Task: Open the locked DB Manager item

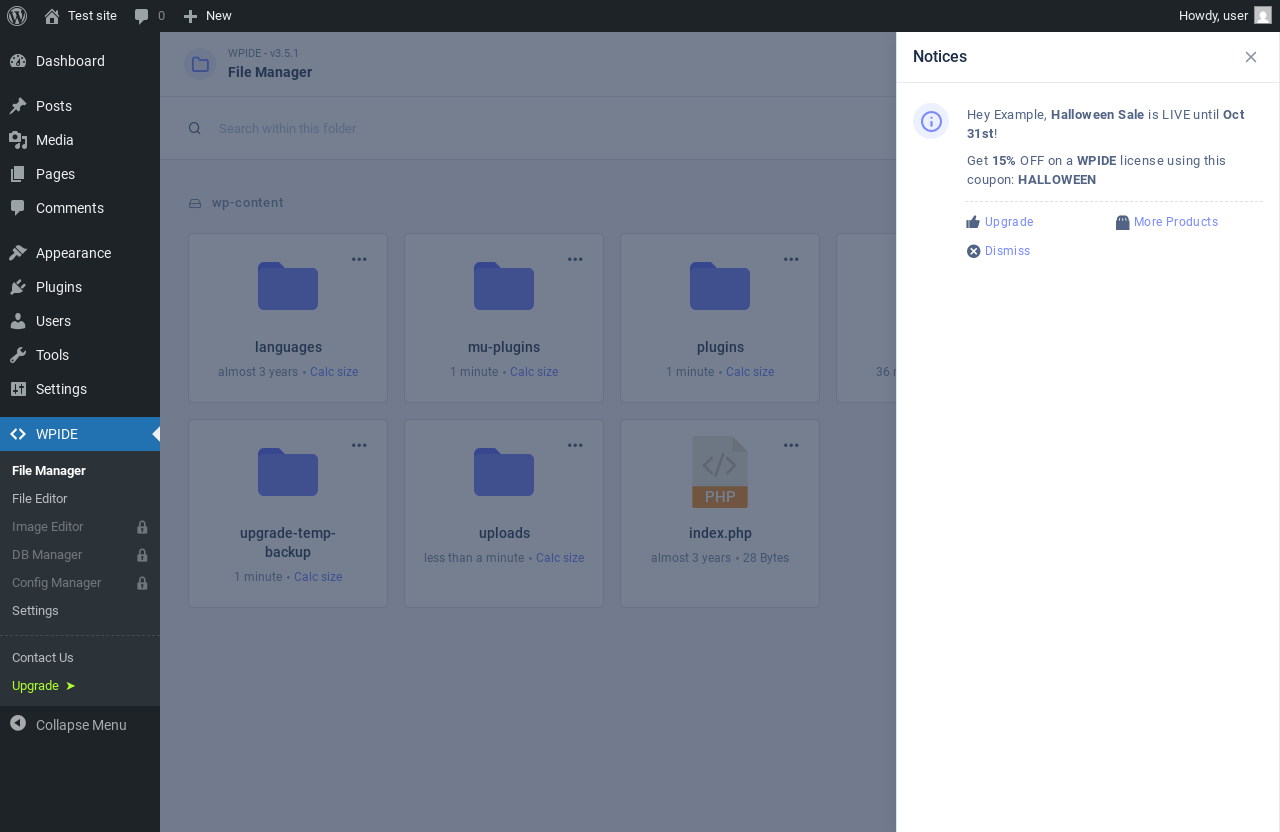Action: coord(80,555)
